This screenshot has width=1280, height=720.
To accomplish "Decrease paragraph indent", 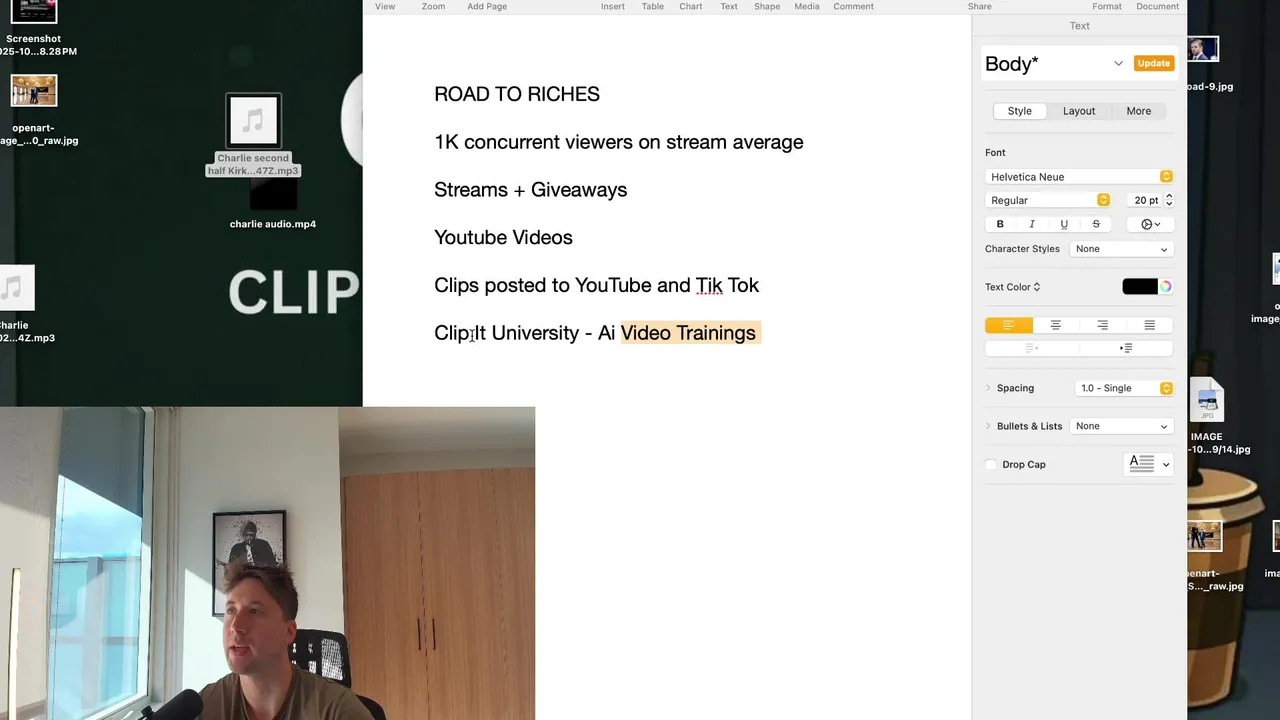I will click(1032, 348).
